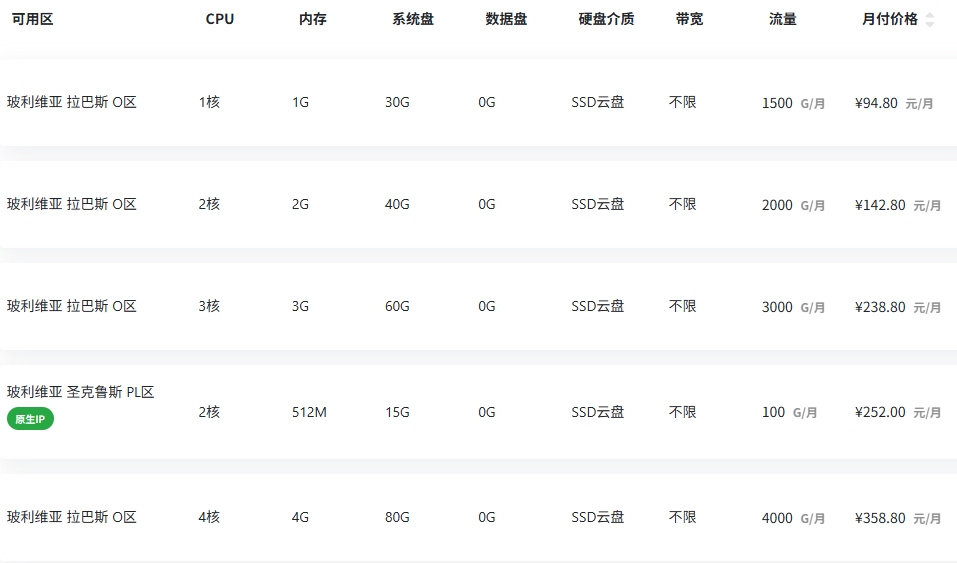Sort by monthly price using the arrow icon
The image size is (957, 563).
(x=930, y=20)
